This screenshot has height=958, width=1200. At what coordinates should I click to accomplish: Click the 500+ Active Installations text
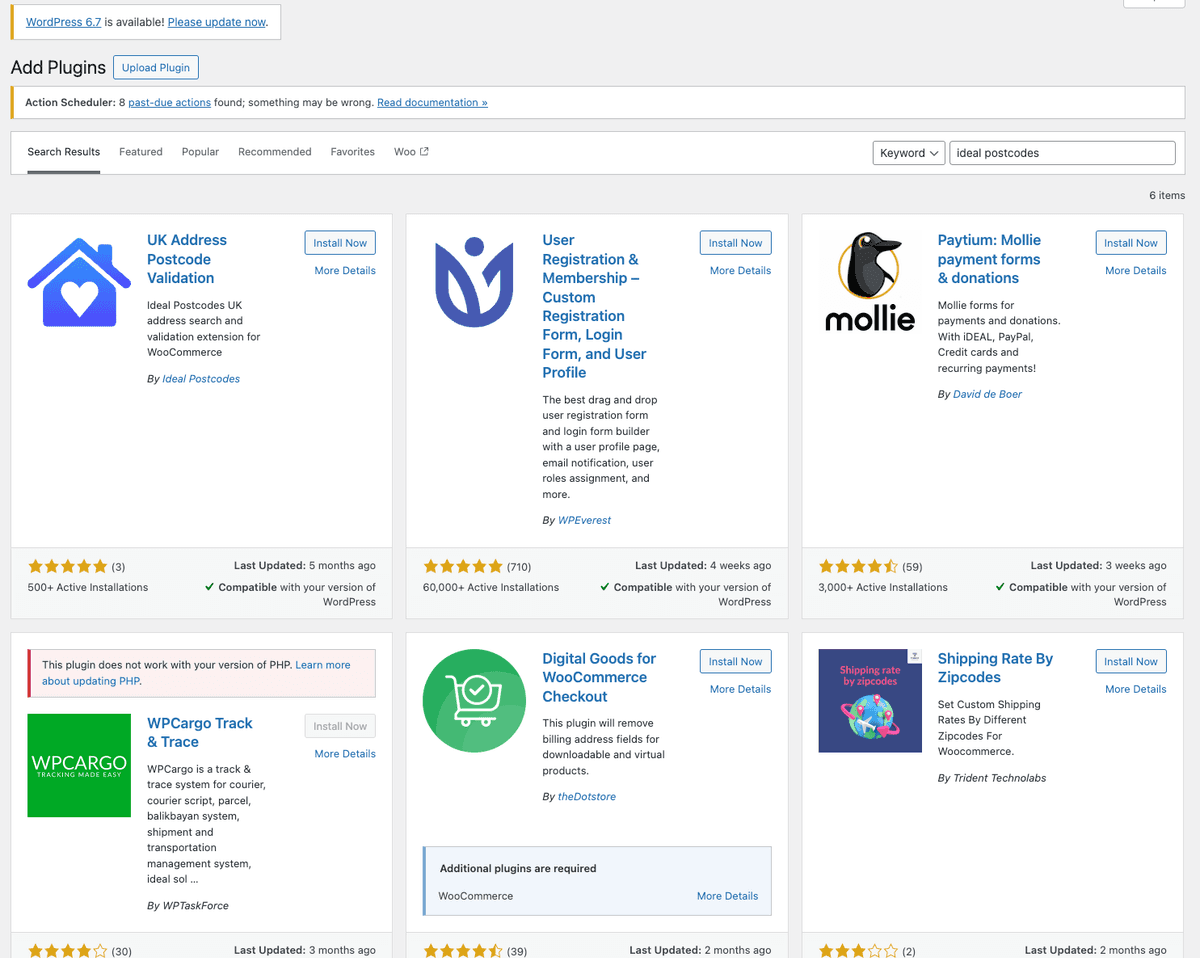point(88,588)
